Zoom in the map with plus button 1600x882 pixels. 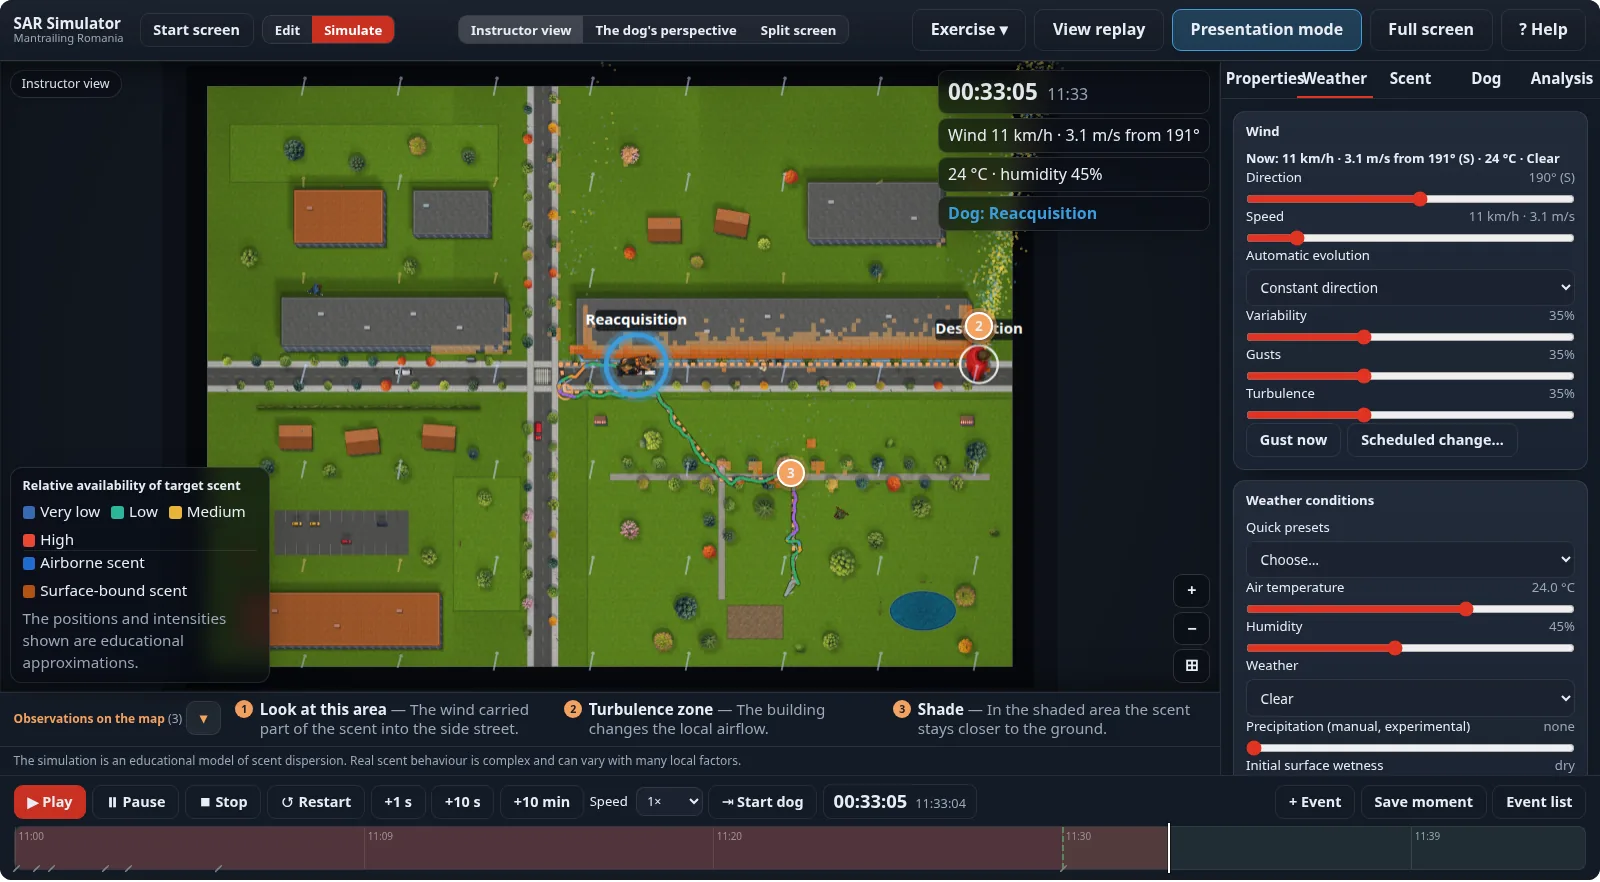[x=1191, y=591]
